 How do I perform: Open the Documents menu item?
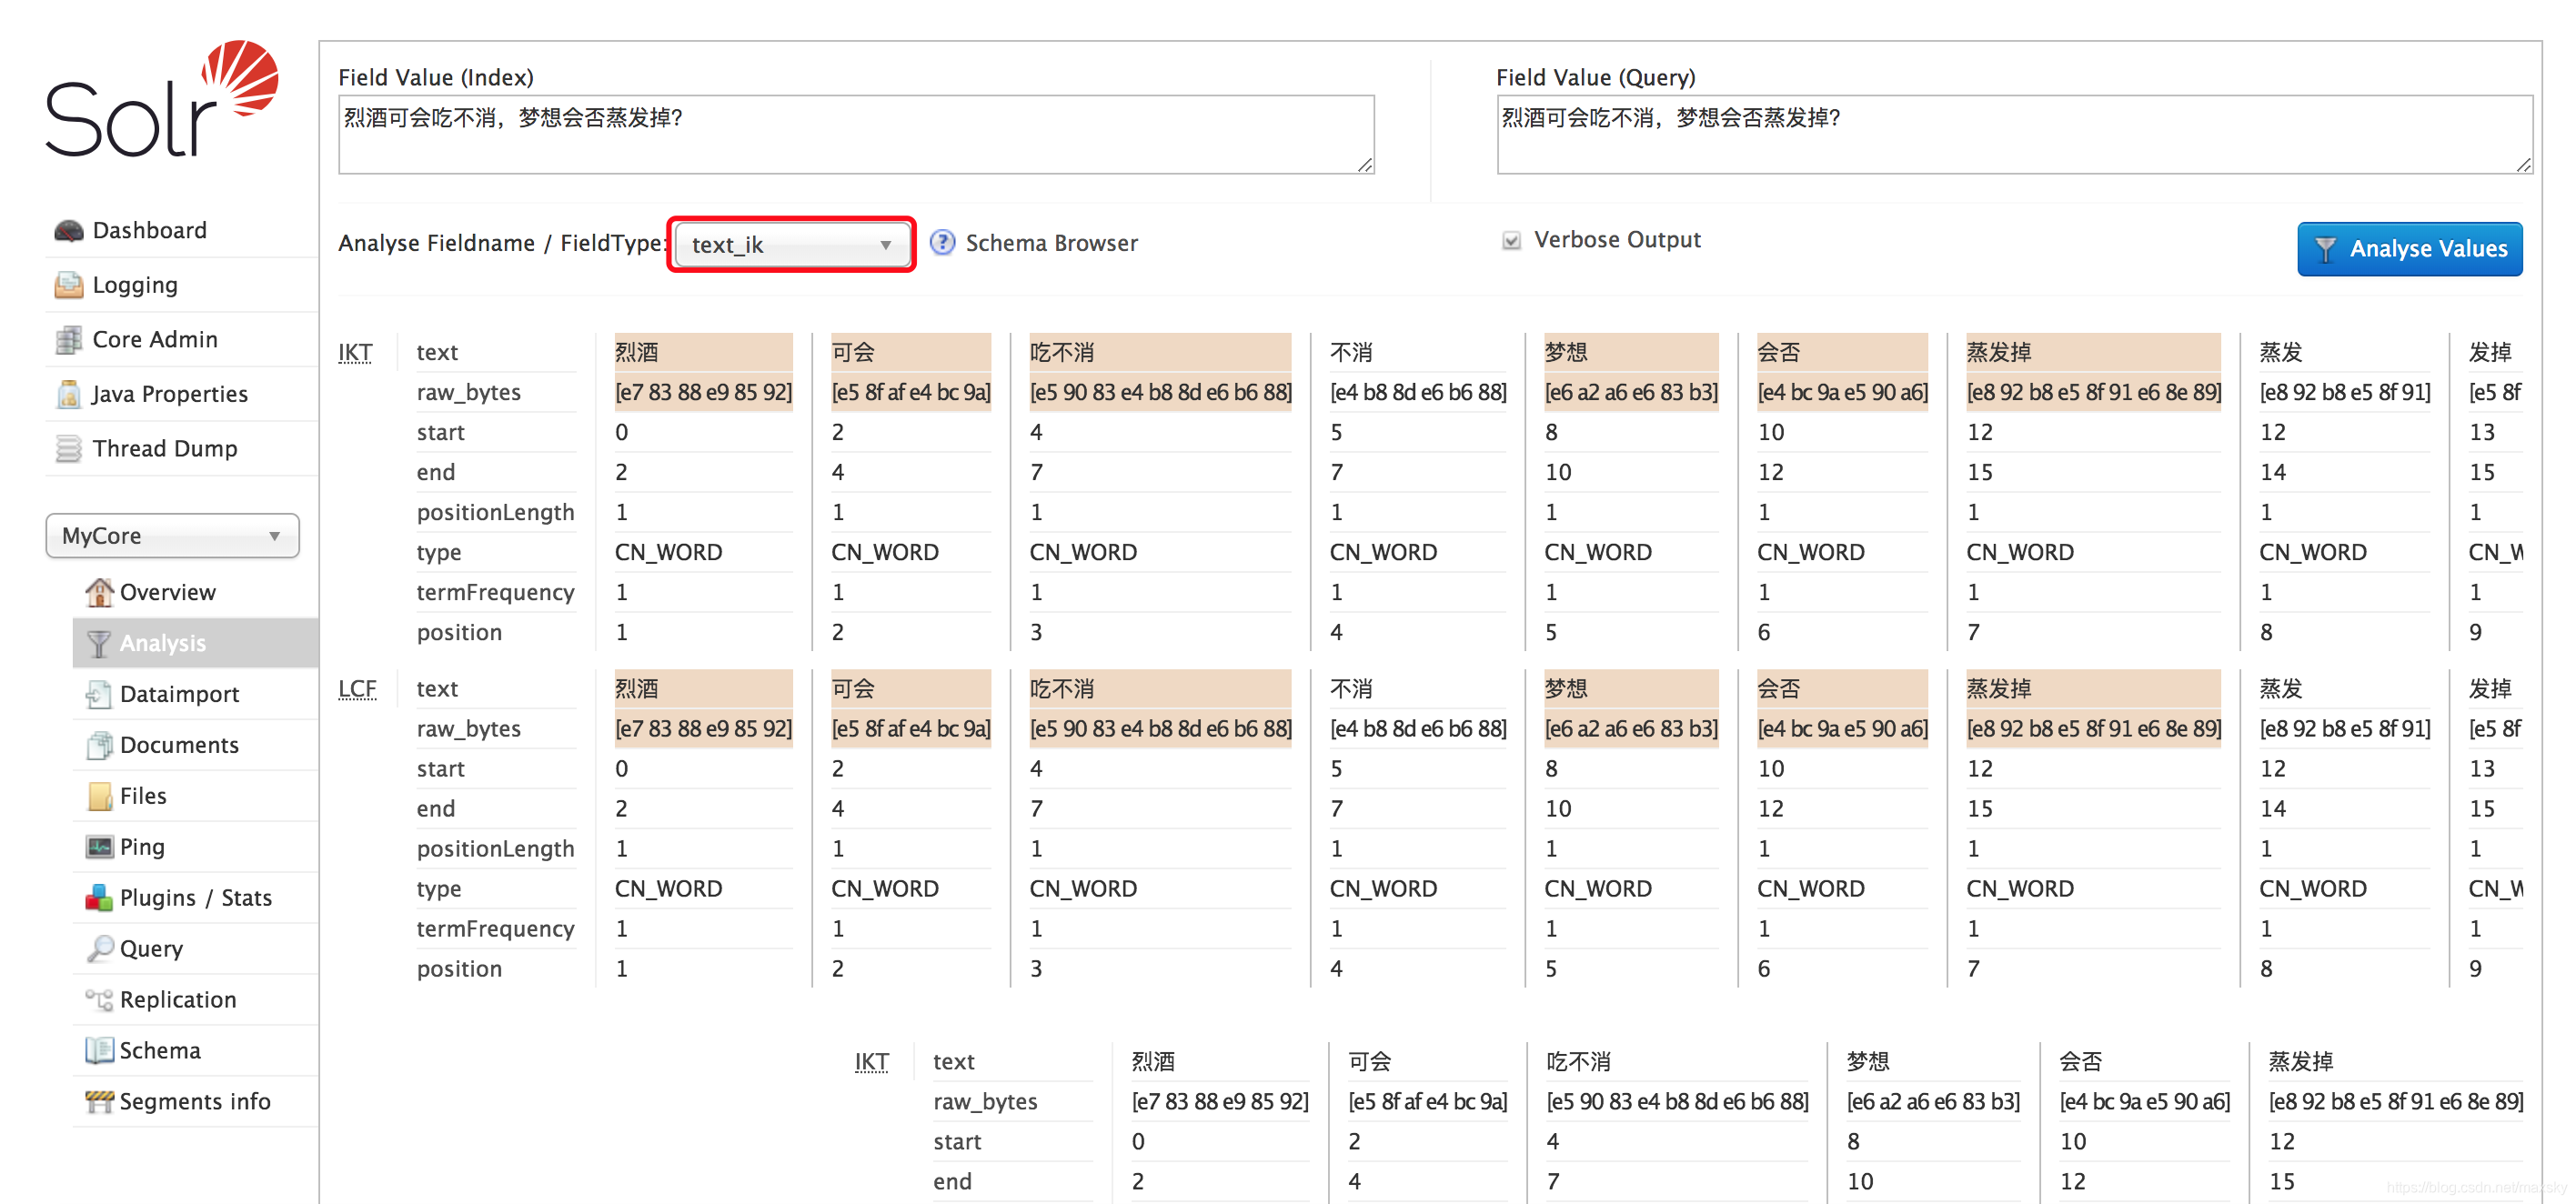(179, 745)
